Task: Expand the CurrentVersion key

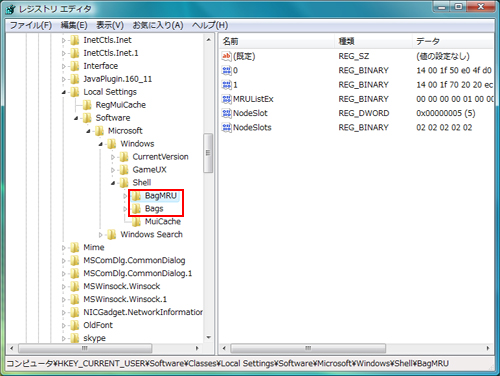Action: pos(113,157)
